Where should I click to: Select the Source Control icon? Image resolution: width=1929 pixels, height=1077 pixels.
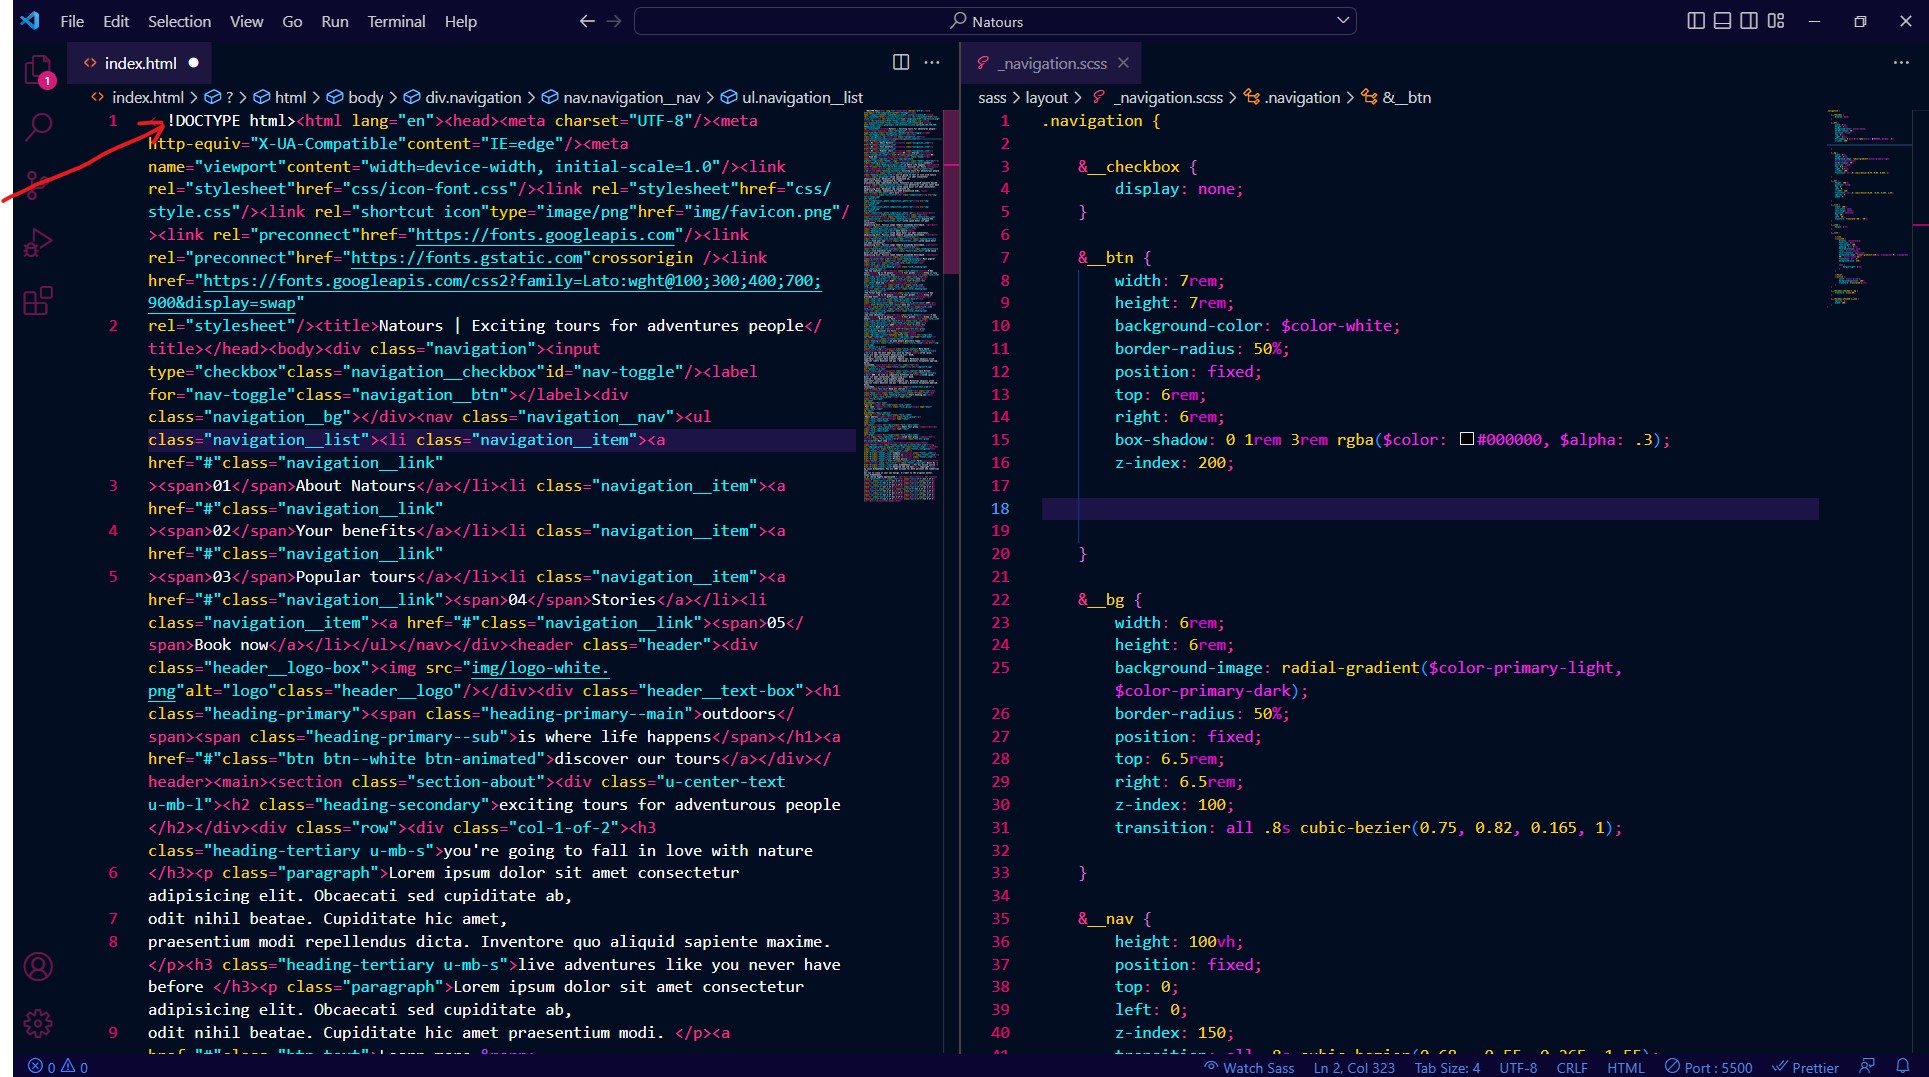(x=38, y=185)
